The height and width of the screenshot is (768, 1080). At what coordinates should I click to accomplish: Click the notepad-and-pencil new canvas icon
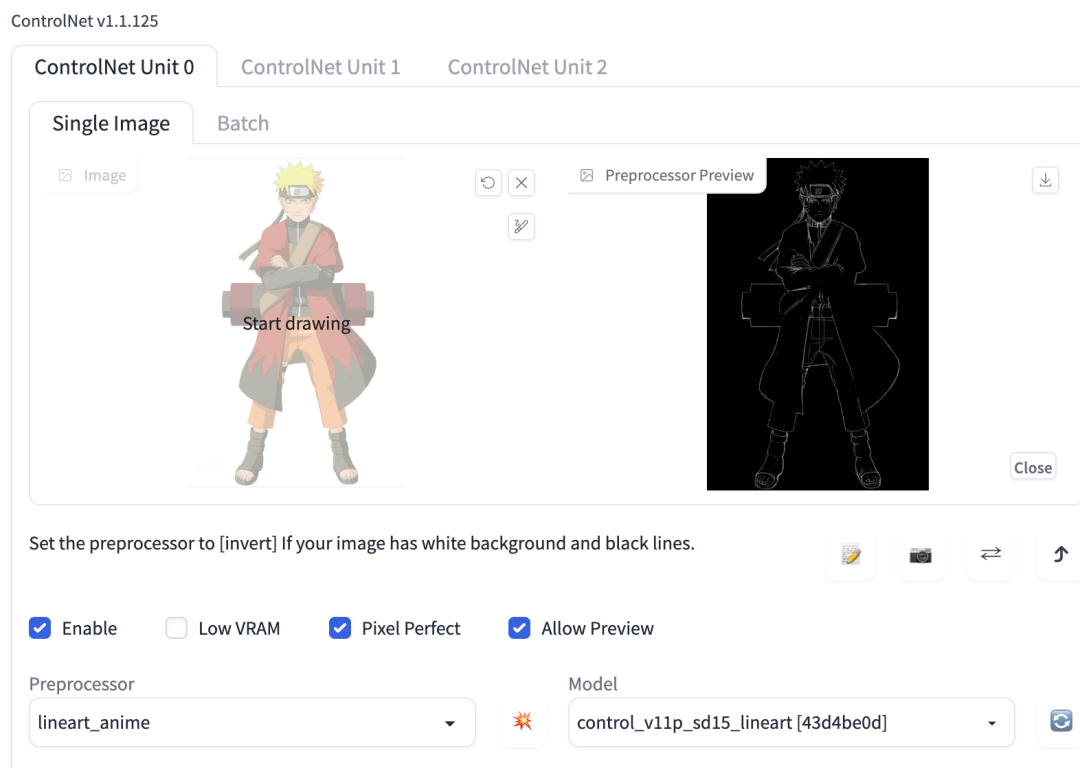[x=851, y=554]
